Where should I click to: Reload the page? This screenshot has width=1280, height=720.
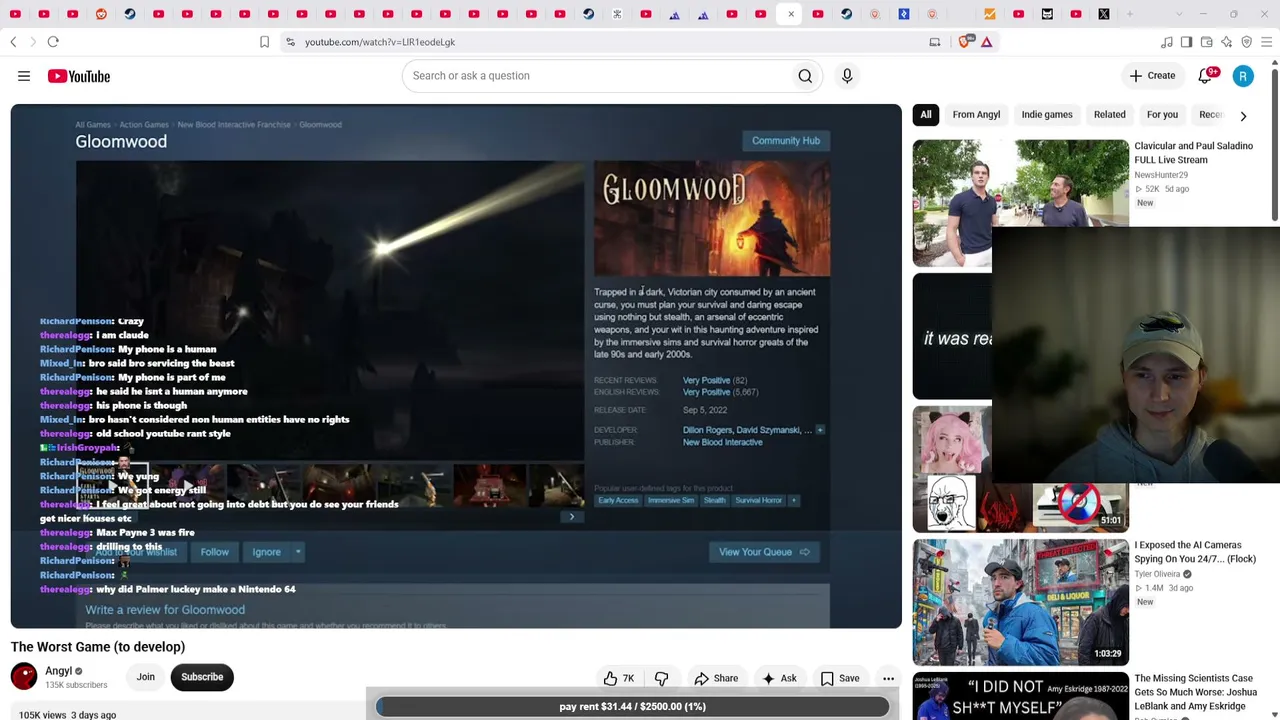pos(53,42)
